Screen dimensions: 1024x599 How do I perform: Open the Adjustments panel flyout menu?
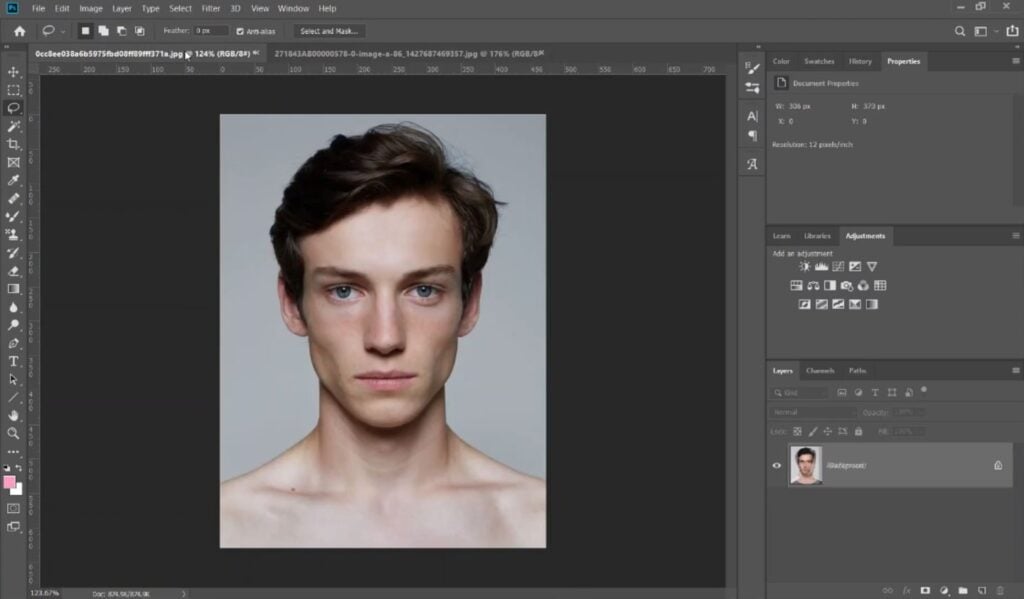(x=1016, y=236)
